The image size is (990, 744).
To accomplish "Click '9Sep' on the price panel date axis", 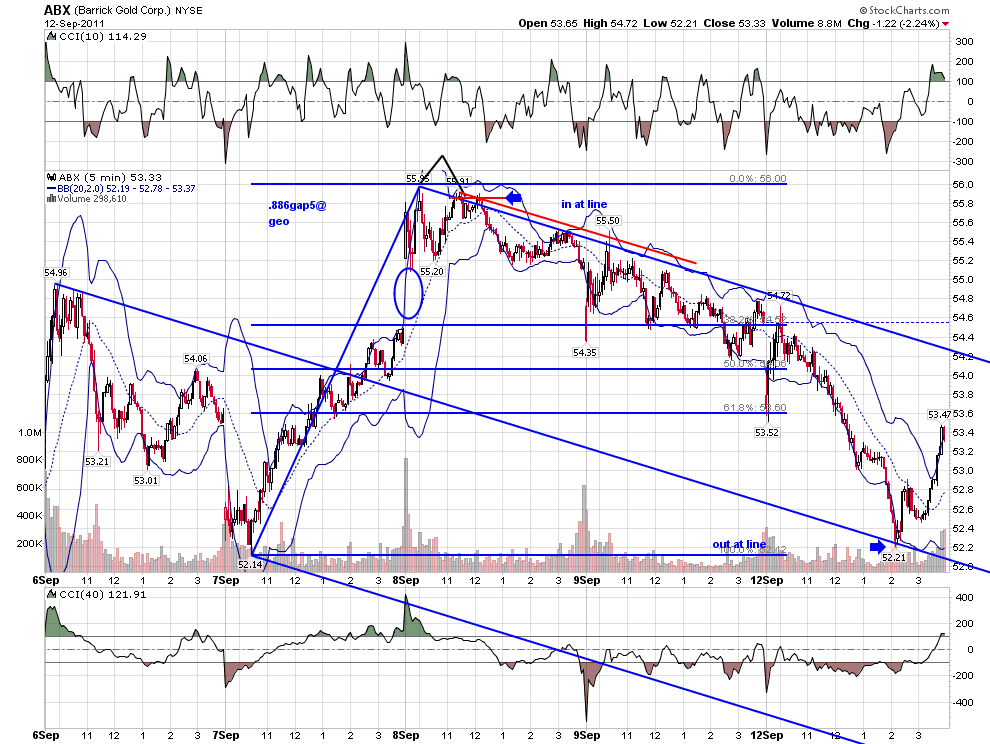I will point(586,580).
